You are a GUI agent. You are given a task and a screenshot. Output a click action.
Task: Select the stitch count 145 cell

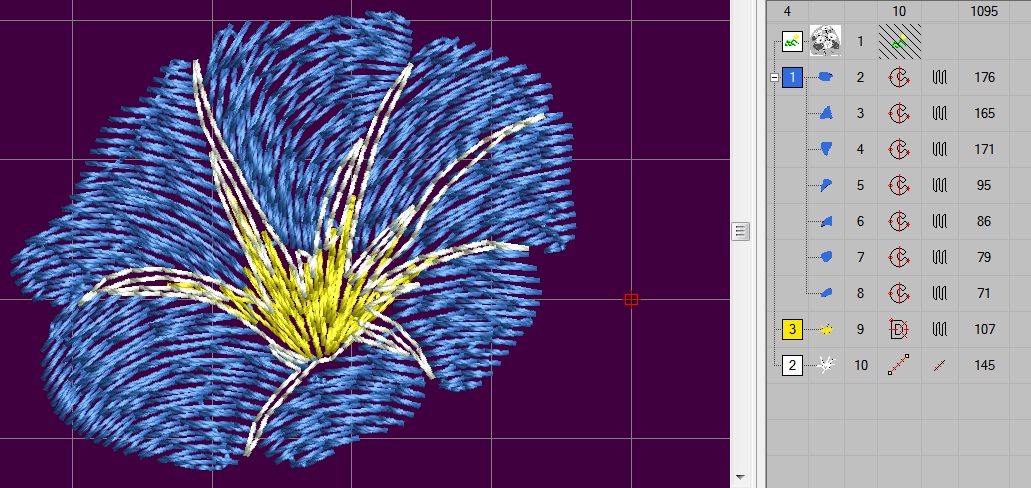pyautogui.click(x=984, y=365)
